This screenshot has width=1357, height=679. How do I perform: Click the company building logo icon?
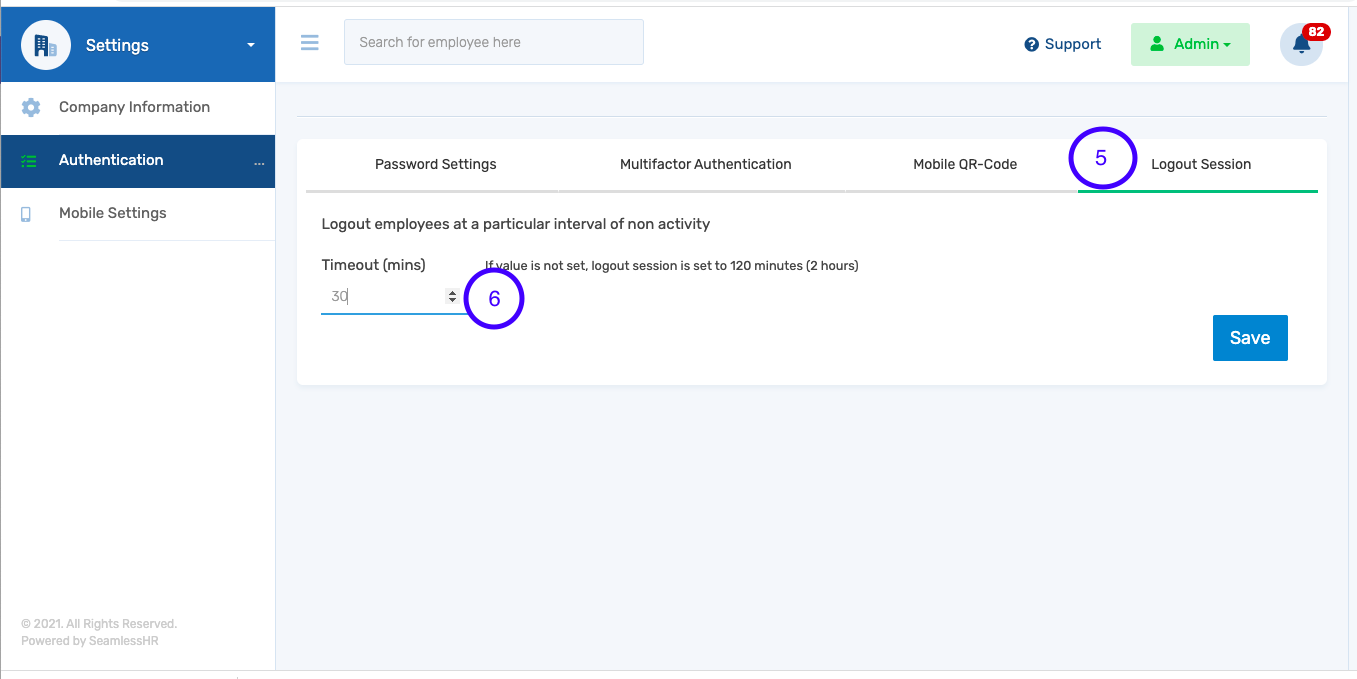pos(45,44)
